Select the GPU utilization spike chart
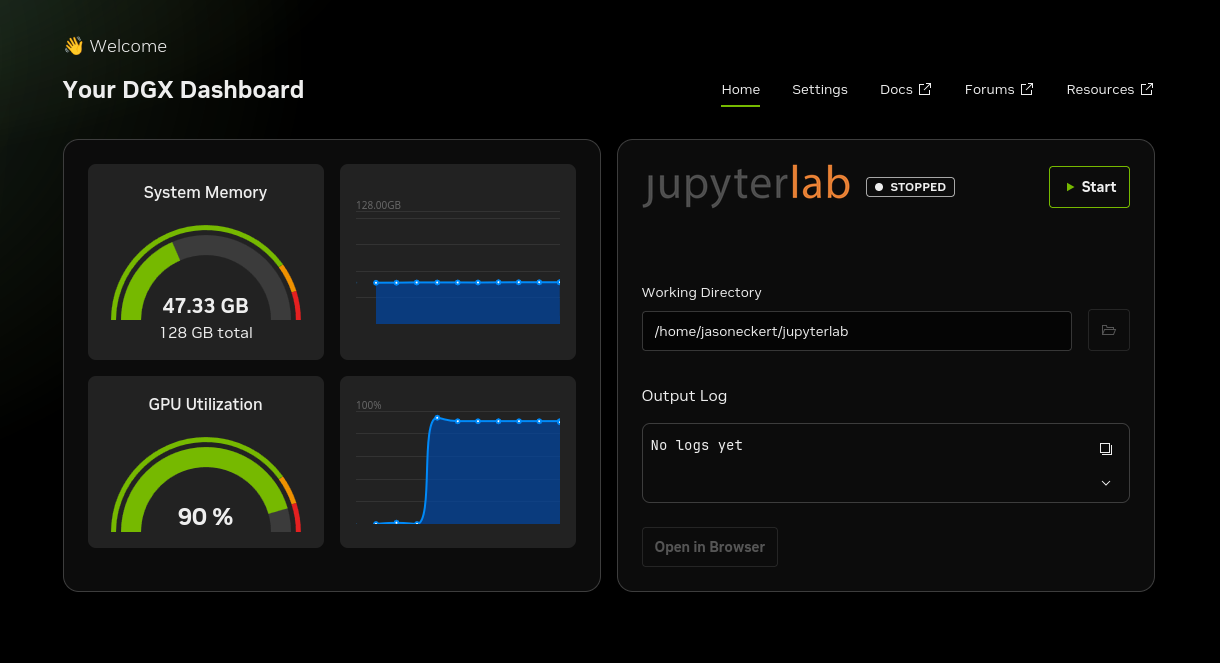Viewport: 1220px width, 663px height. pyautogui.click(x=457, y=461)
